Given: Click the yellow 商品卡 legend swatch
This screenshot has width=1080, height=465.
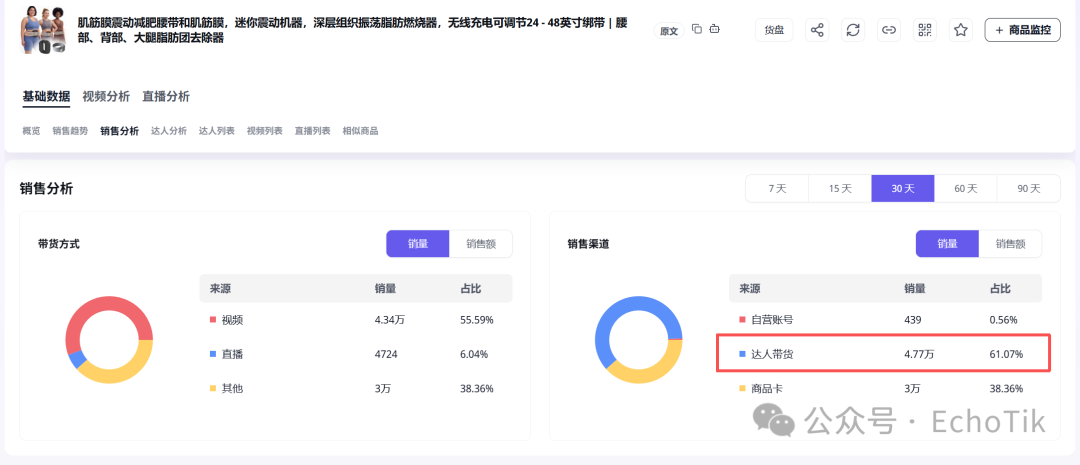Looking at the screenshot, I should point(742,389).
